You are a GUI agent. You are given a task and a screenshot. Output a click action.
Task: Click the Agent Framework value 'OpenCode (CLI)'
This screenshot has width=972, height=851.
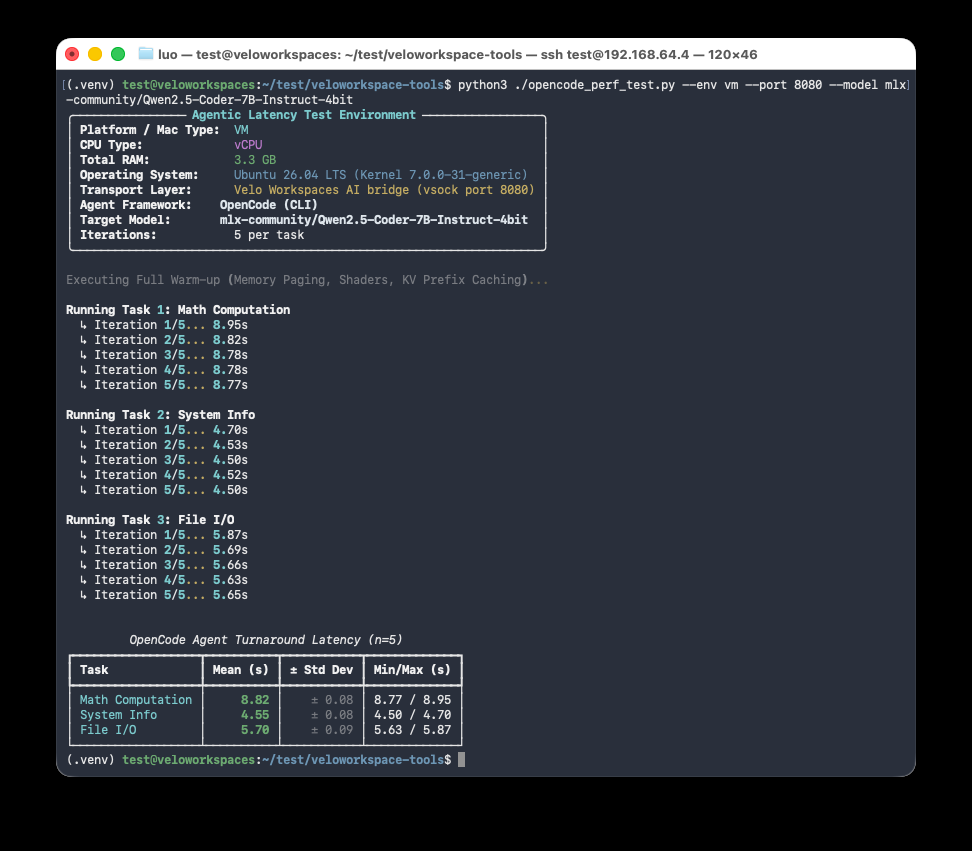coord(268,205)
